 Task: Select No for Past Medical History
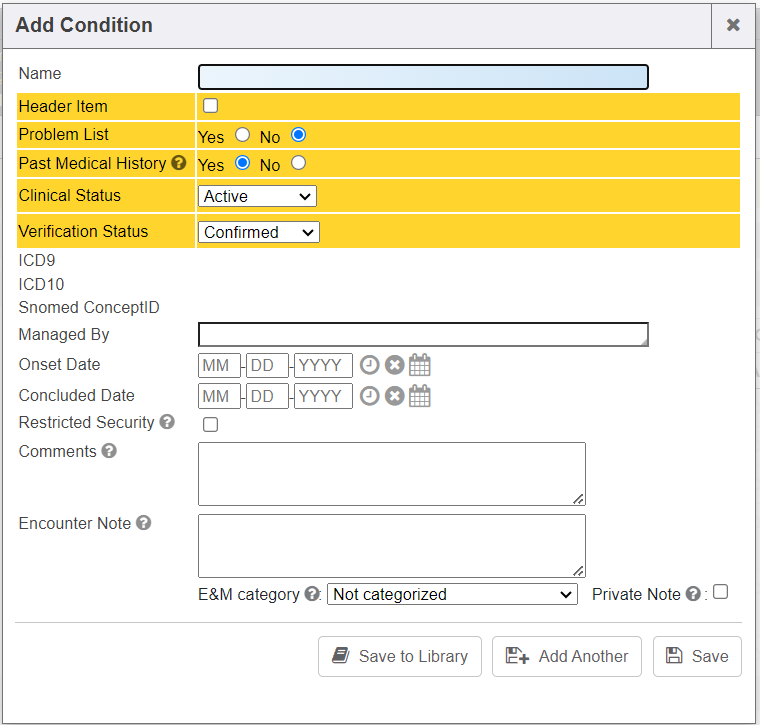point(298,163)
